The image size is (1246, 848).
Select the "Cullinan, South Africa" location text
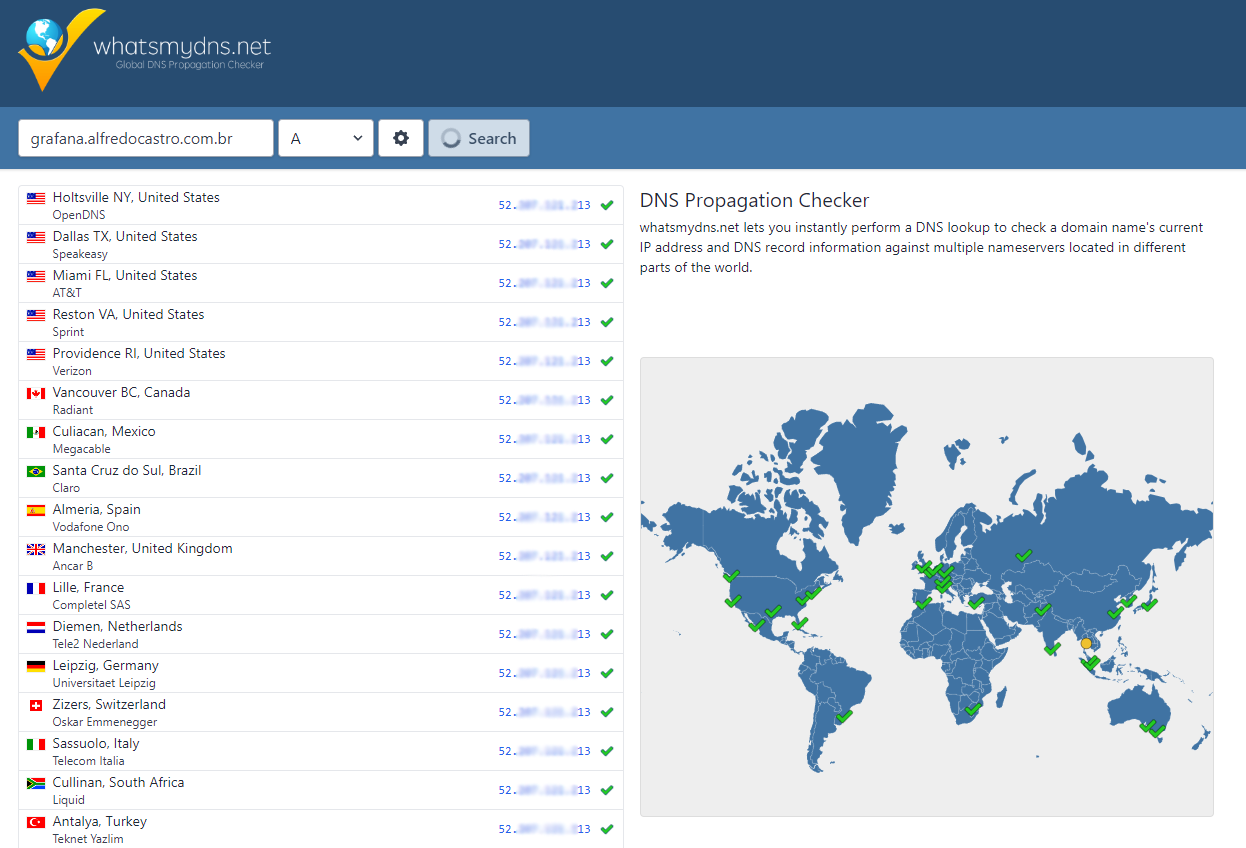pyautogui.click(x=119, y=782)
